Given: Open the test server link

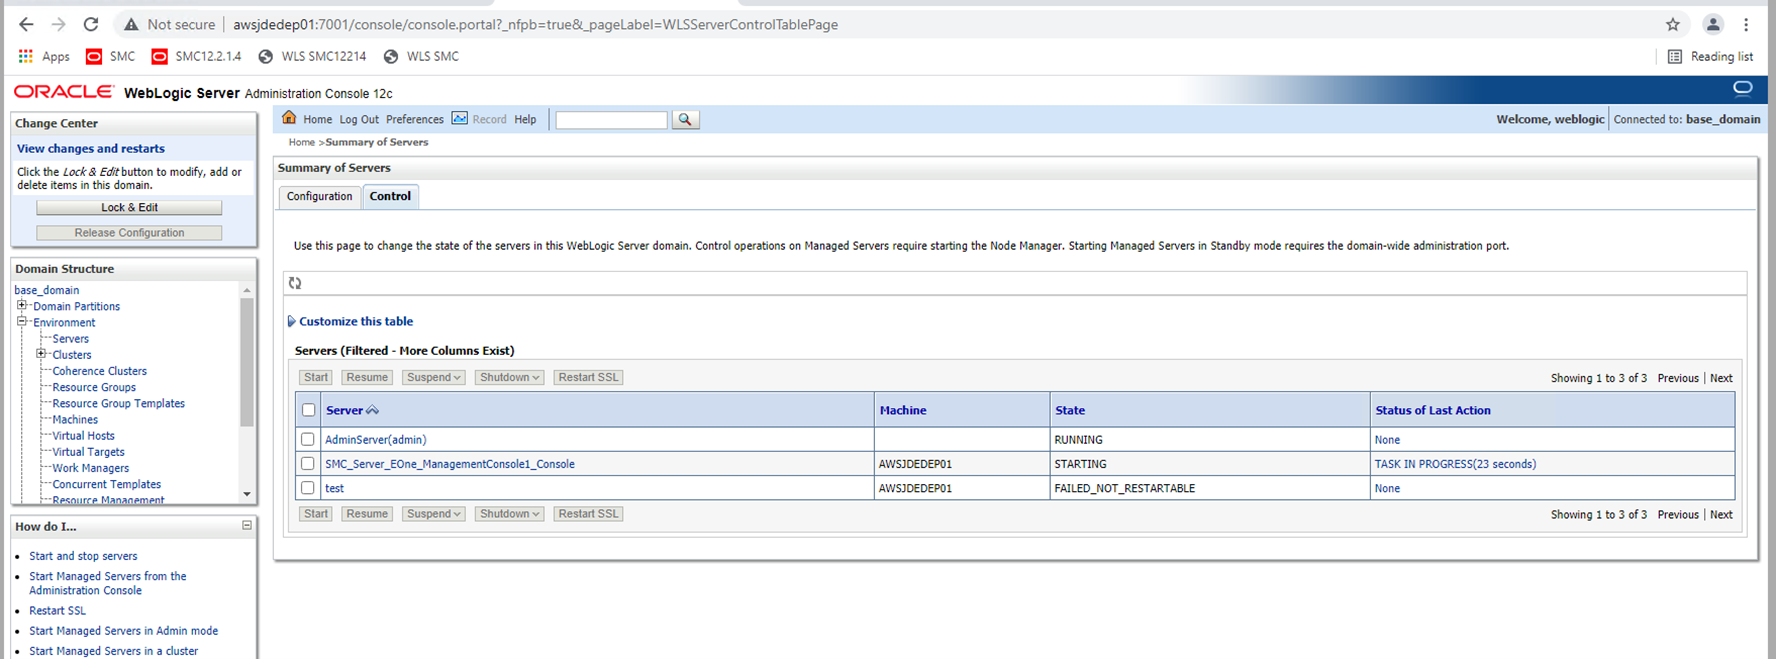Looking at the screenshot, I should pyautogui.click(x=334, y=489).
